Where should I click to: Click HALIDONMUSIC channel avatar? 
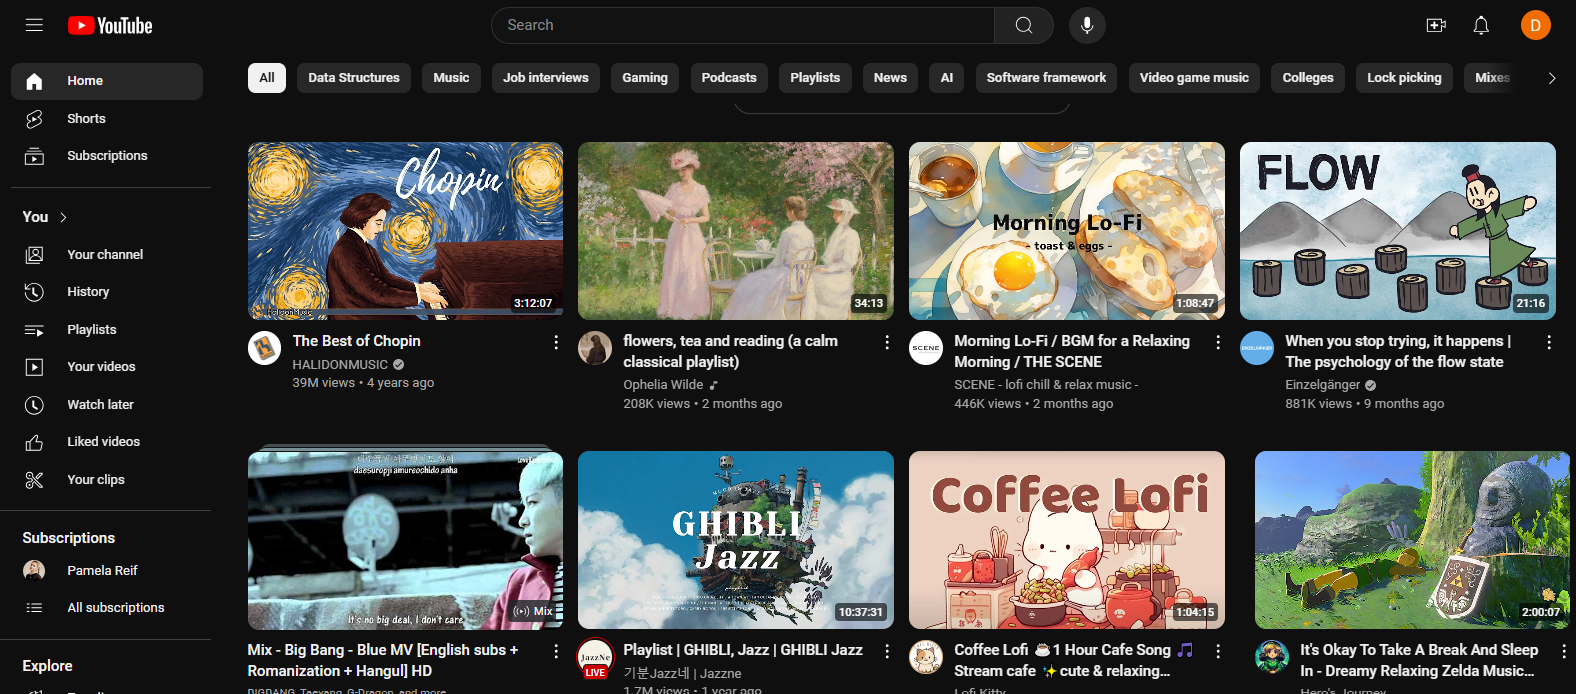tap(264, 348)
